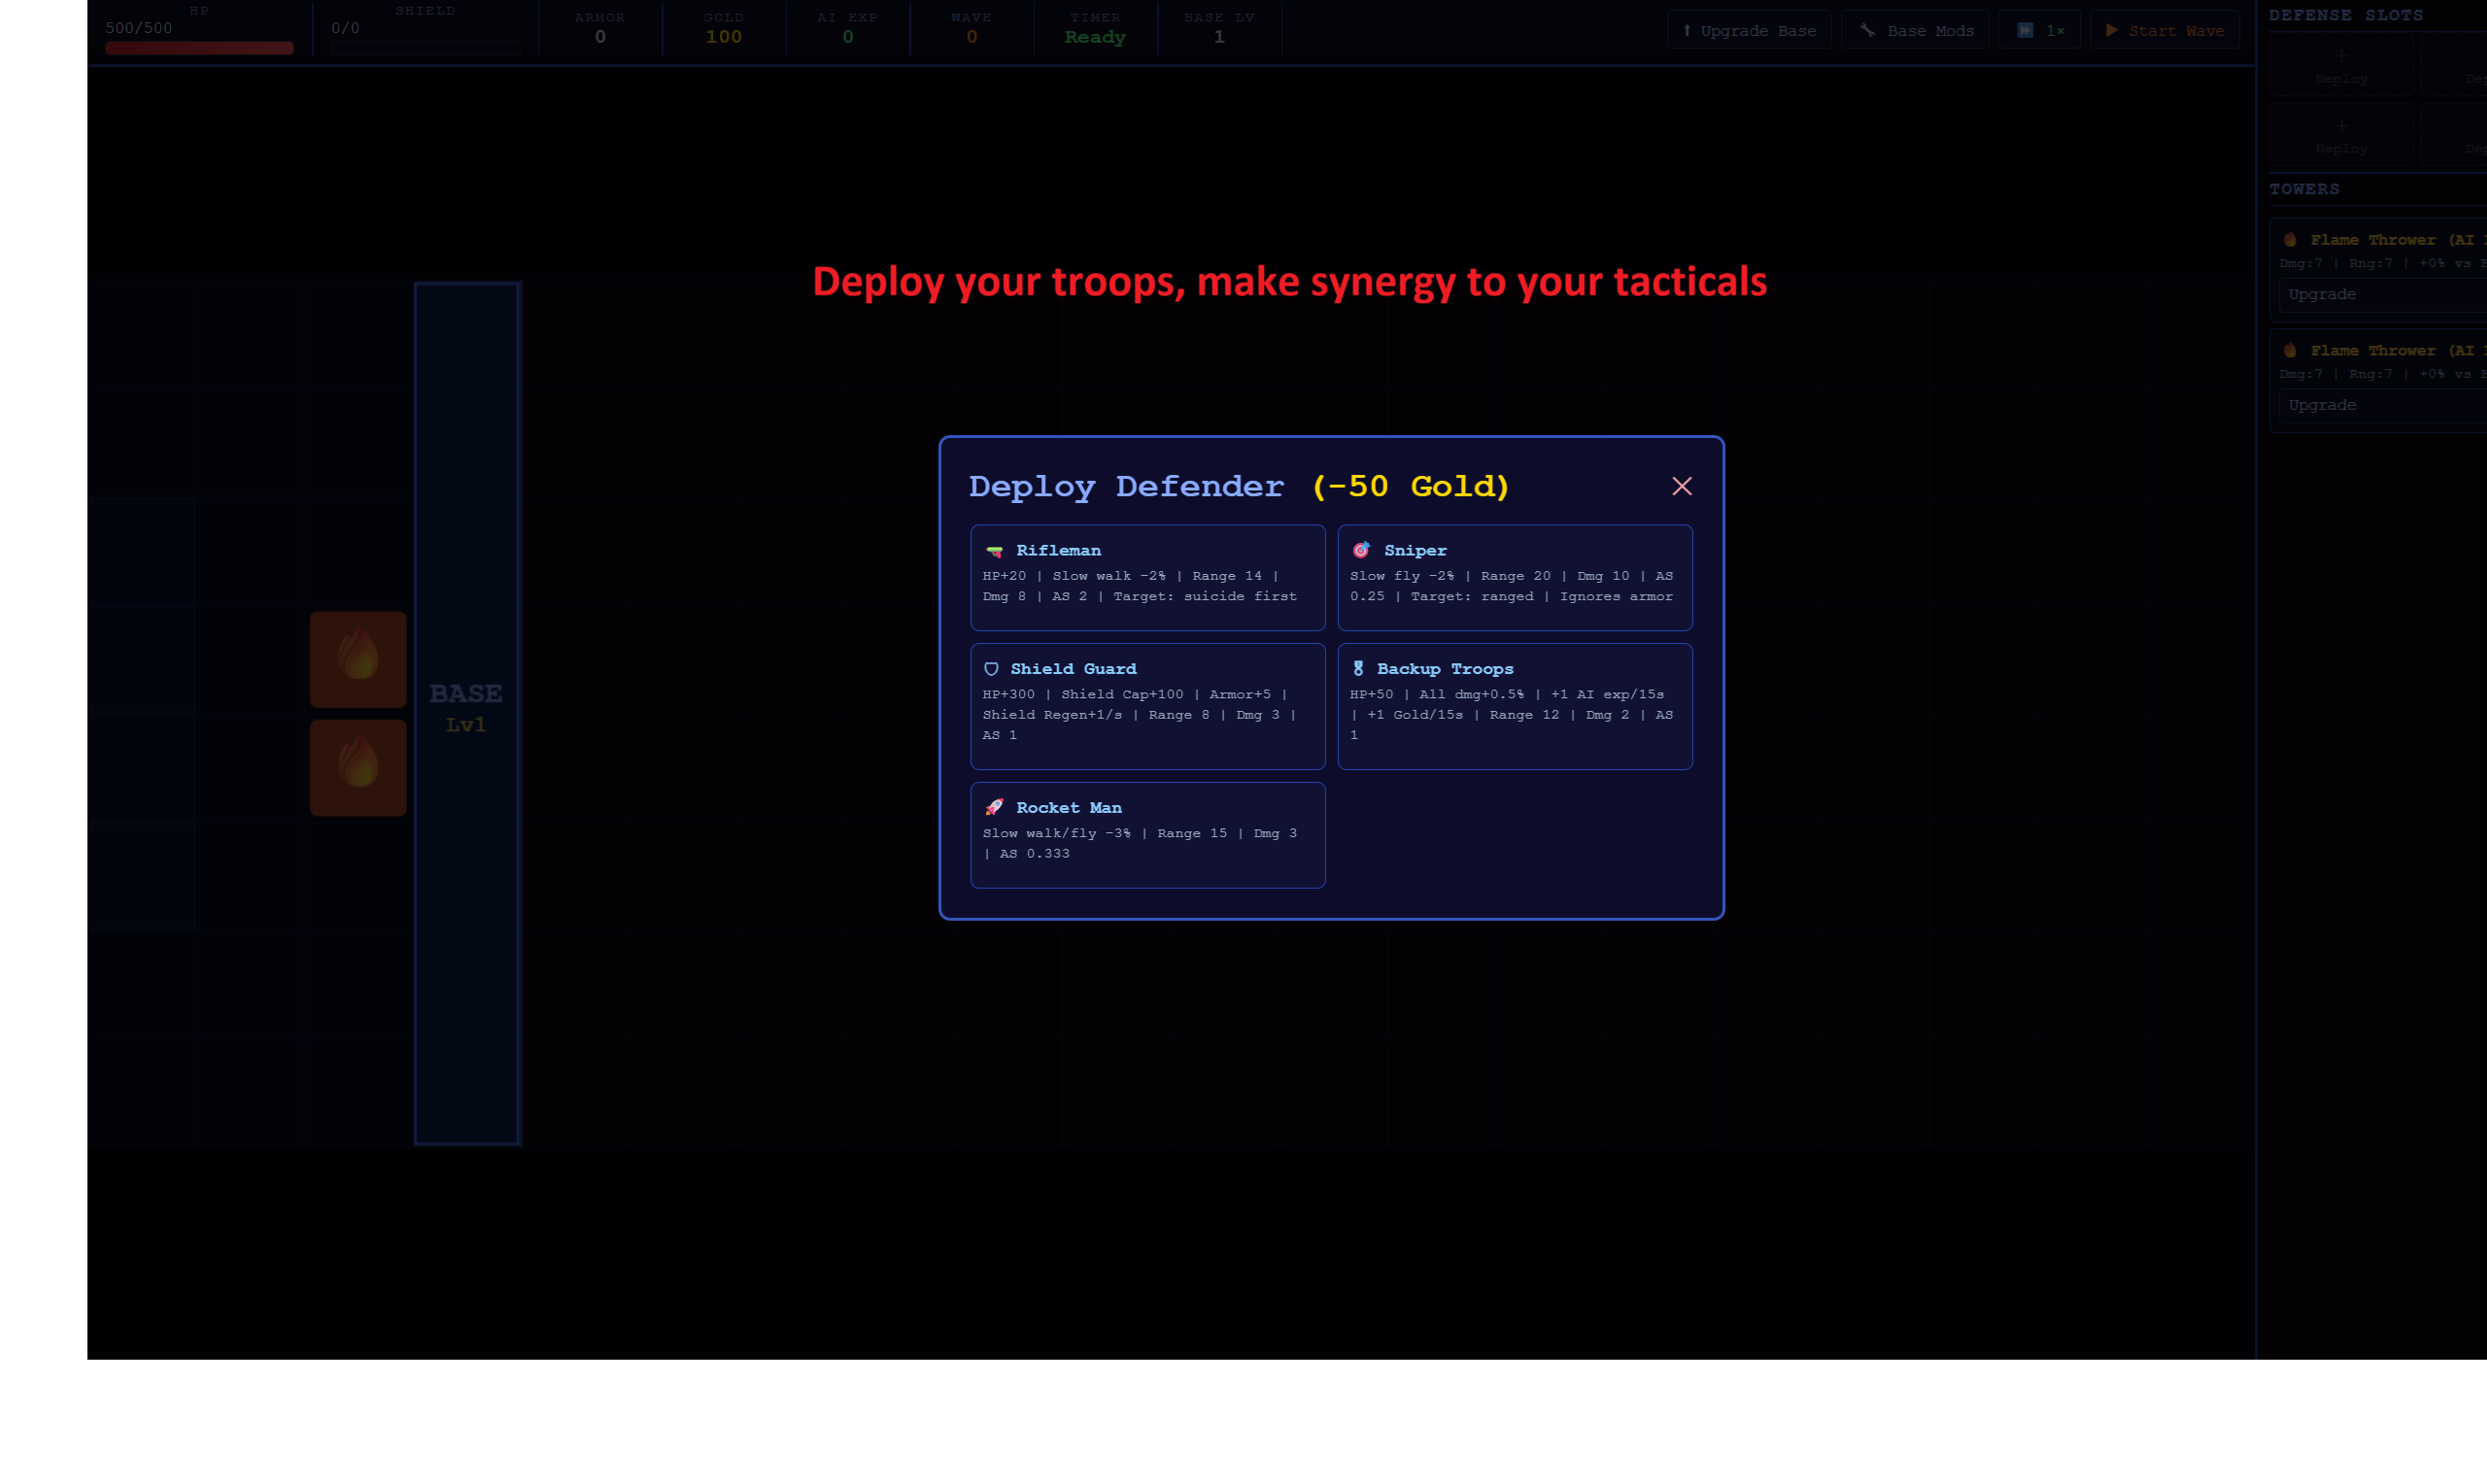Click the DEFENSE SLOTS heading

(x=2345, y=15)
